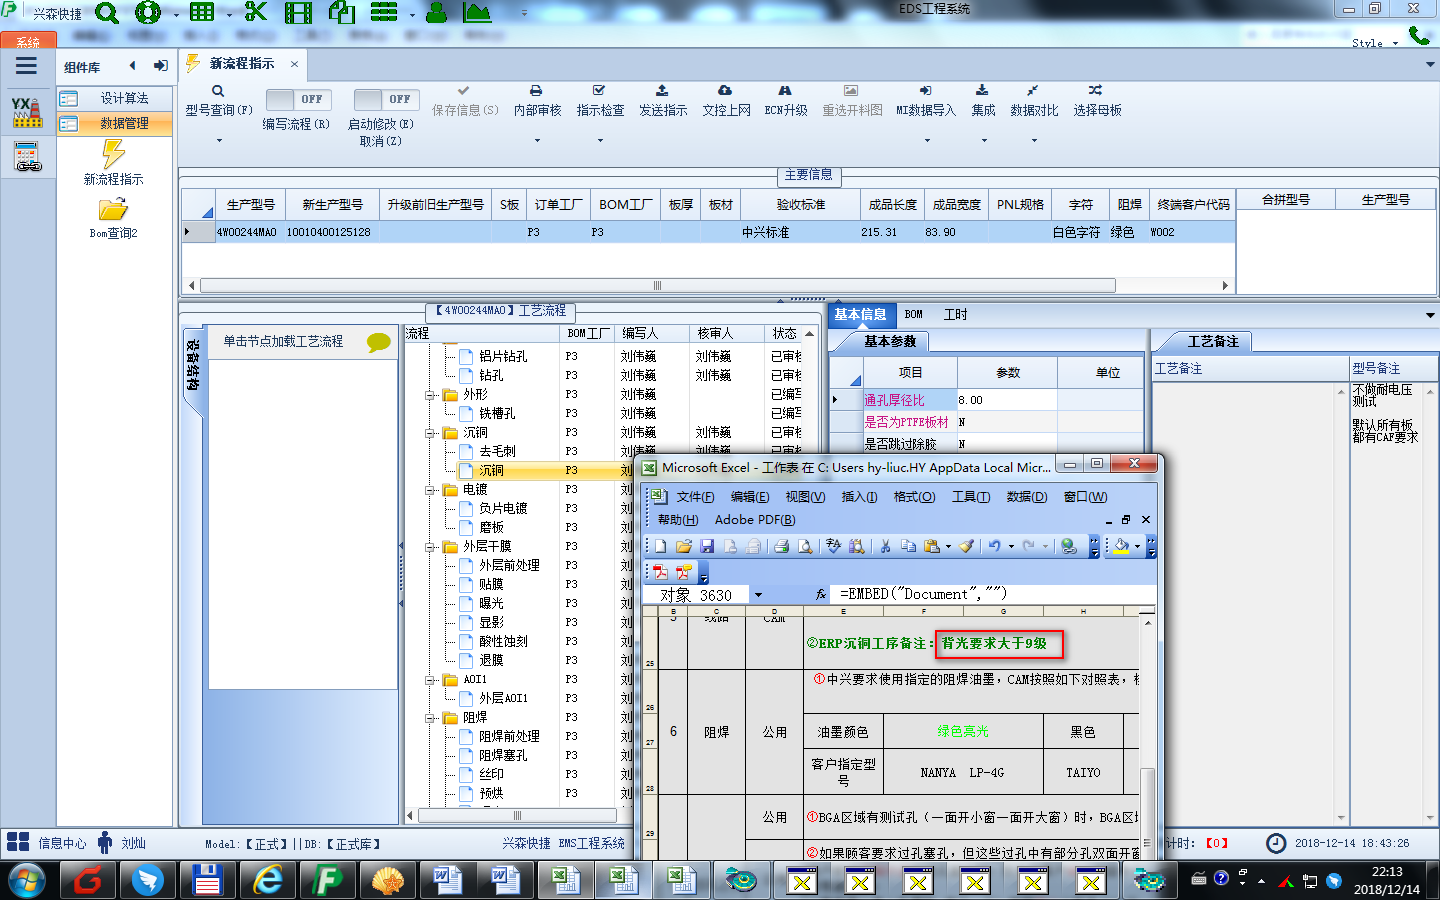Collapse the 外层干膜 tree folder

430,547
